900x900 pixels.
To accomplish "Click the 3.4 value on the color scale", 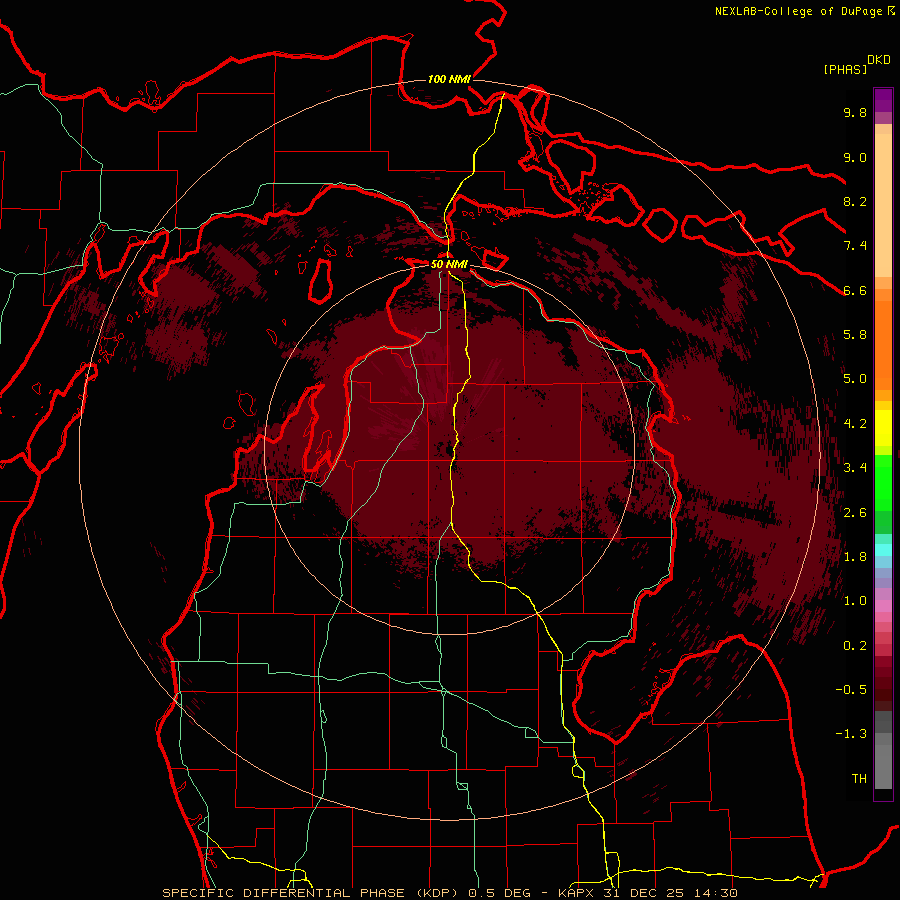I will click(855, 468).
